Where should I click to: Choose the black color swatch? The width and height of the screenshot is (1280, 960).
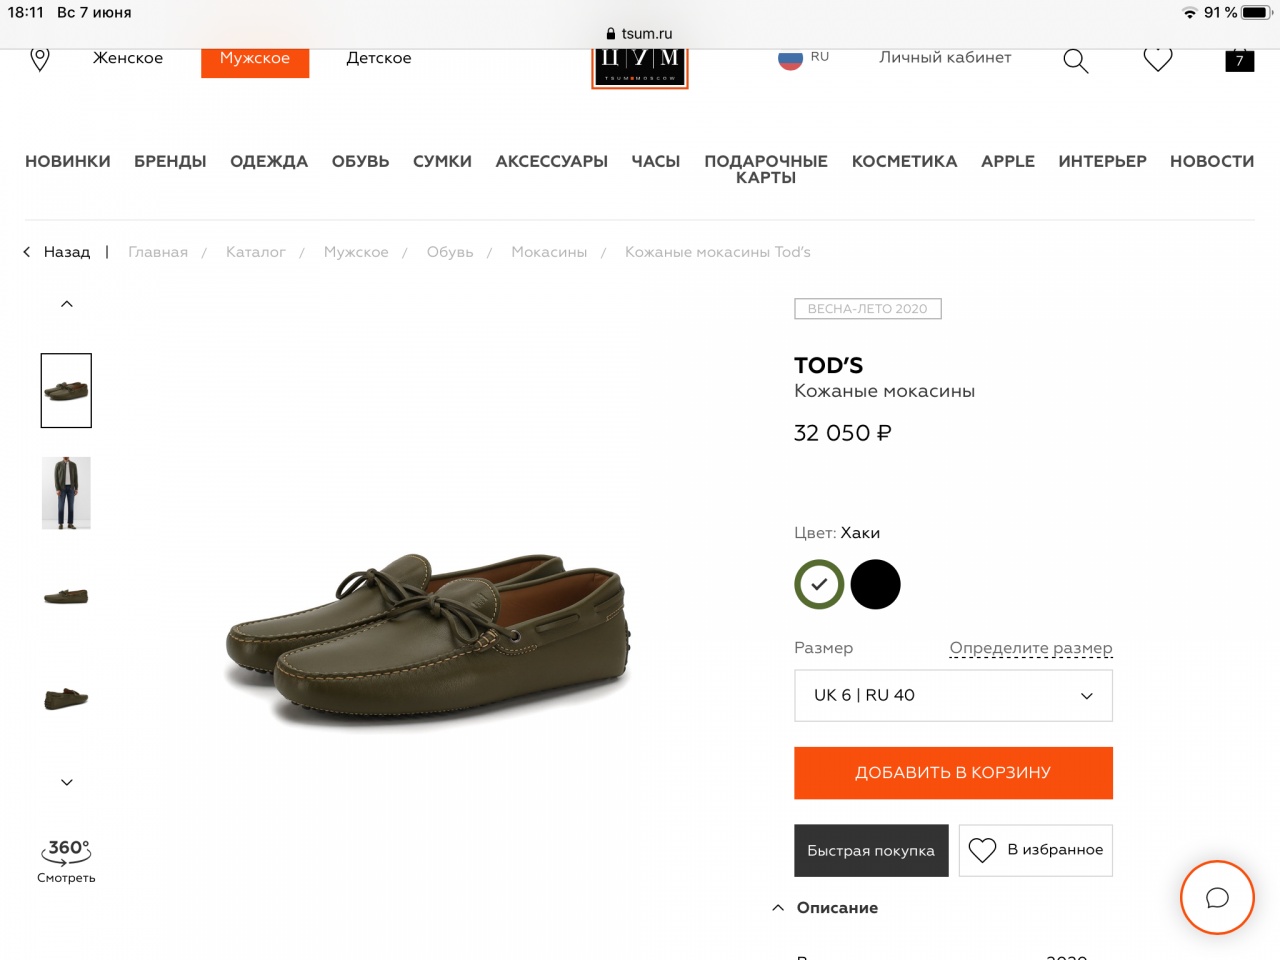pyautogui.click(x=875, y=585)
